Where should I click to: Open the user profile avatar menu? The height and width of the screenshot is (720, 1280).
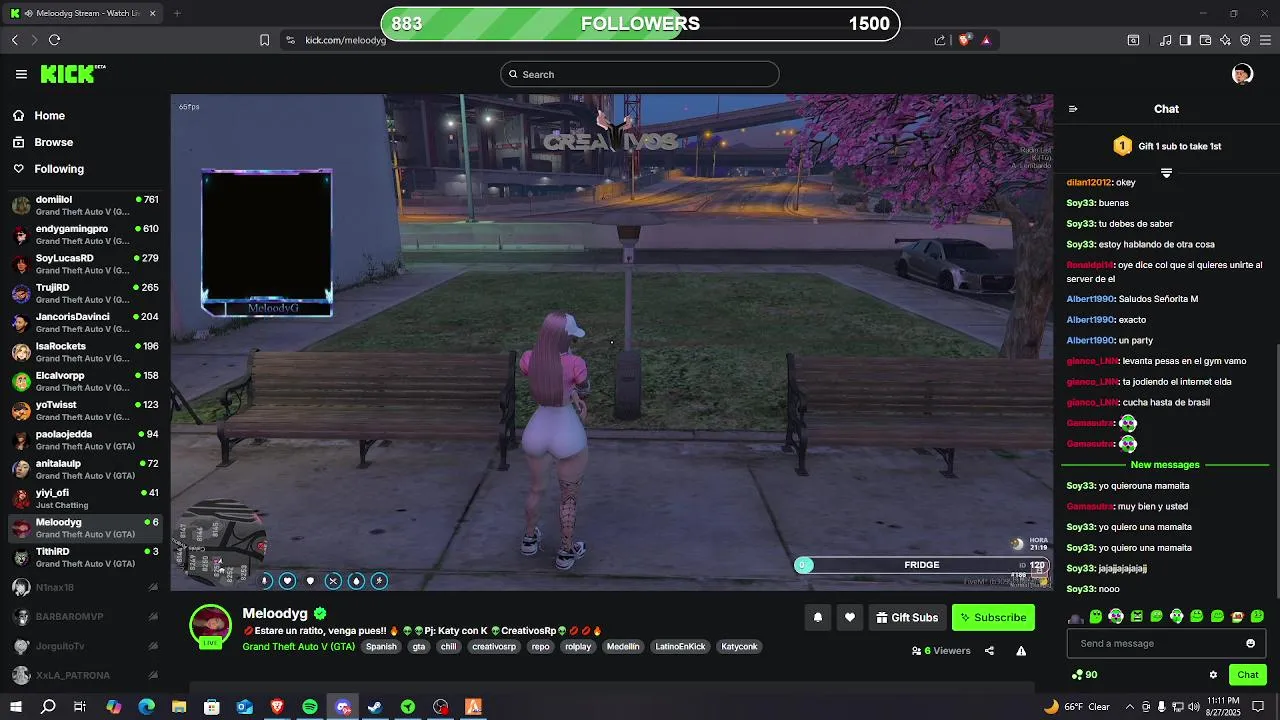coord(1242,74)
